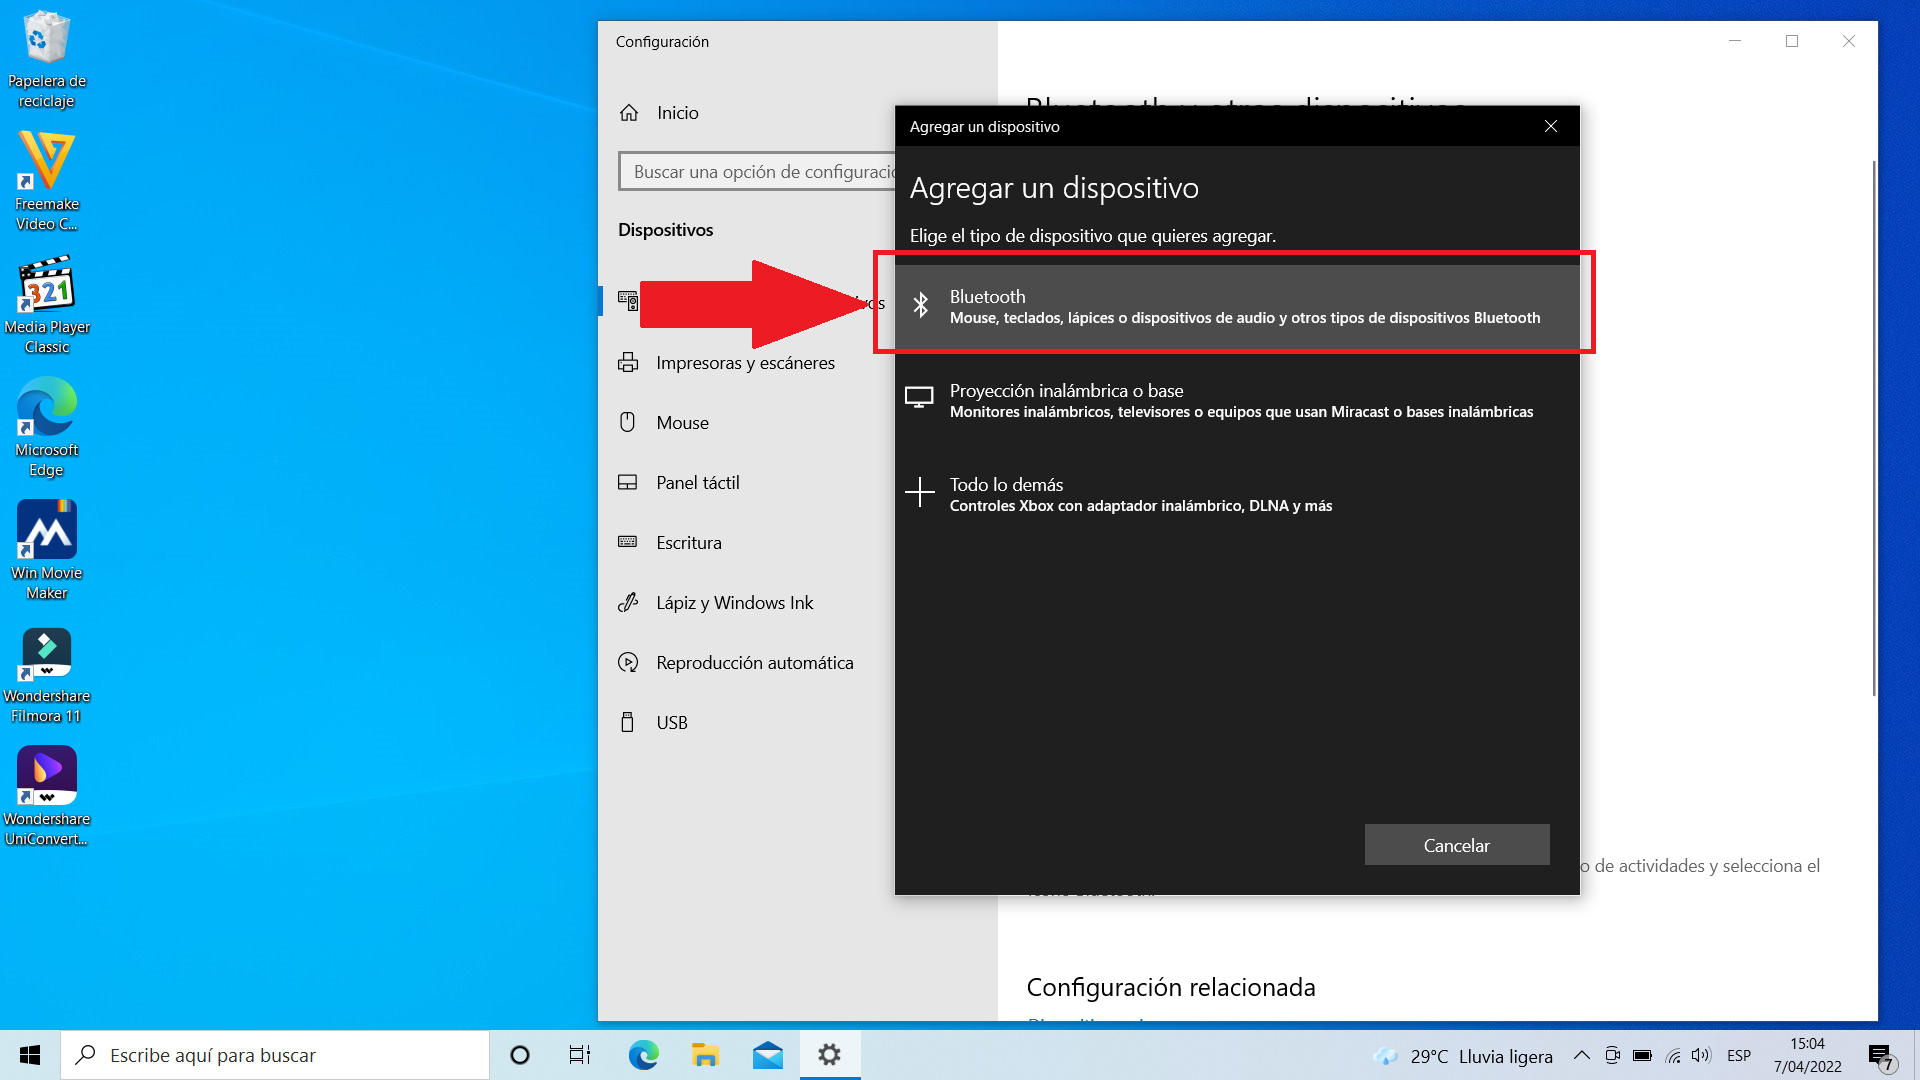
Task: Open the Mouse settings section
Action: [682, 423]
